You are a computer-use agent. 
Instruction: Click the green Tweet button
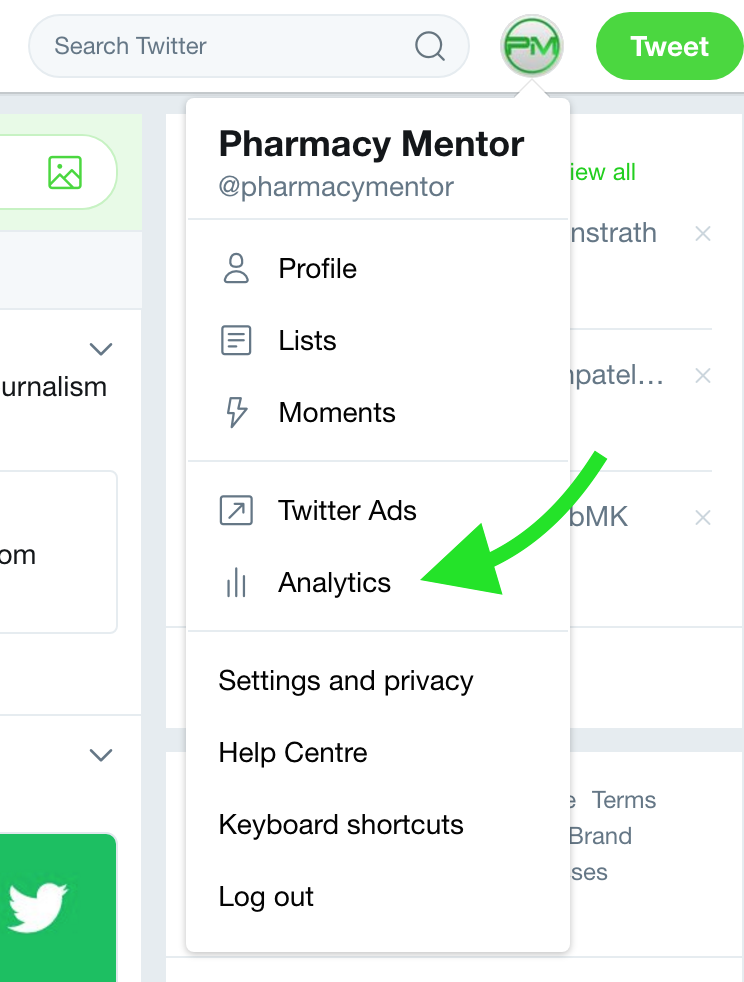pos(669,46)
